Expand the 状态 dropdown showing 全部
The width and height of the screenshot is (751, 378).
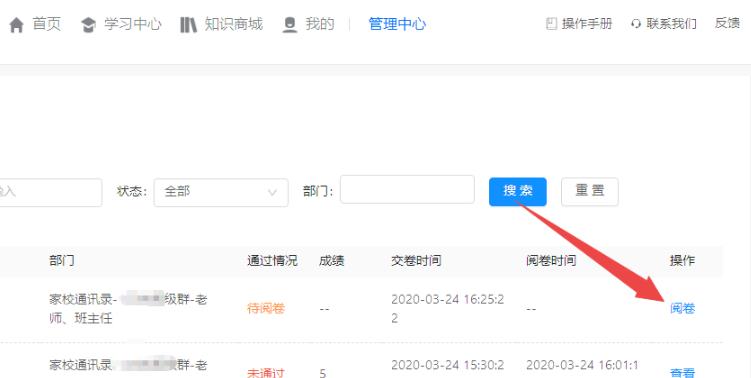pyautogui.click(x=221, y=193)
